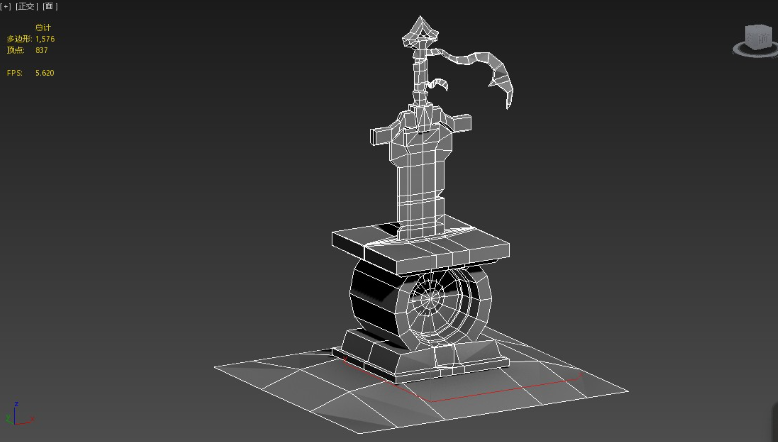
Task: Click the 多边形 count 1,576
Action: click(x=45, y=39)
